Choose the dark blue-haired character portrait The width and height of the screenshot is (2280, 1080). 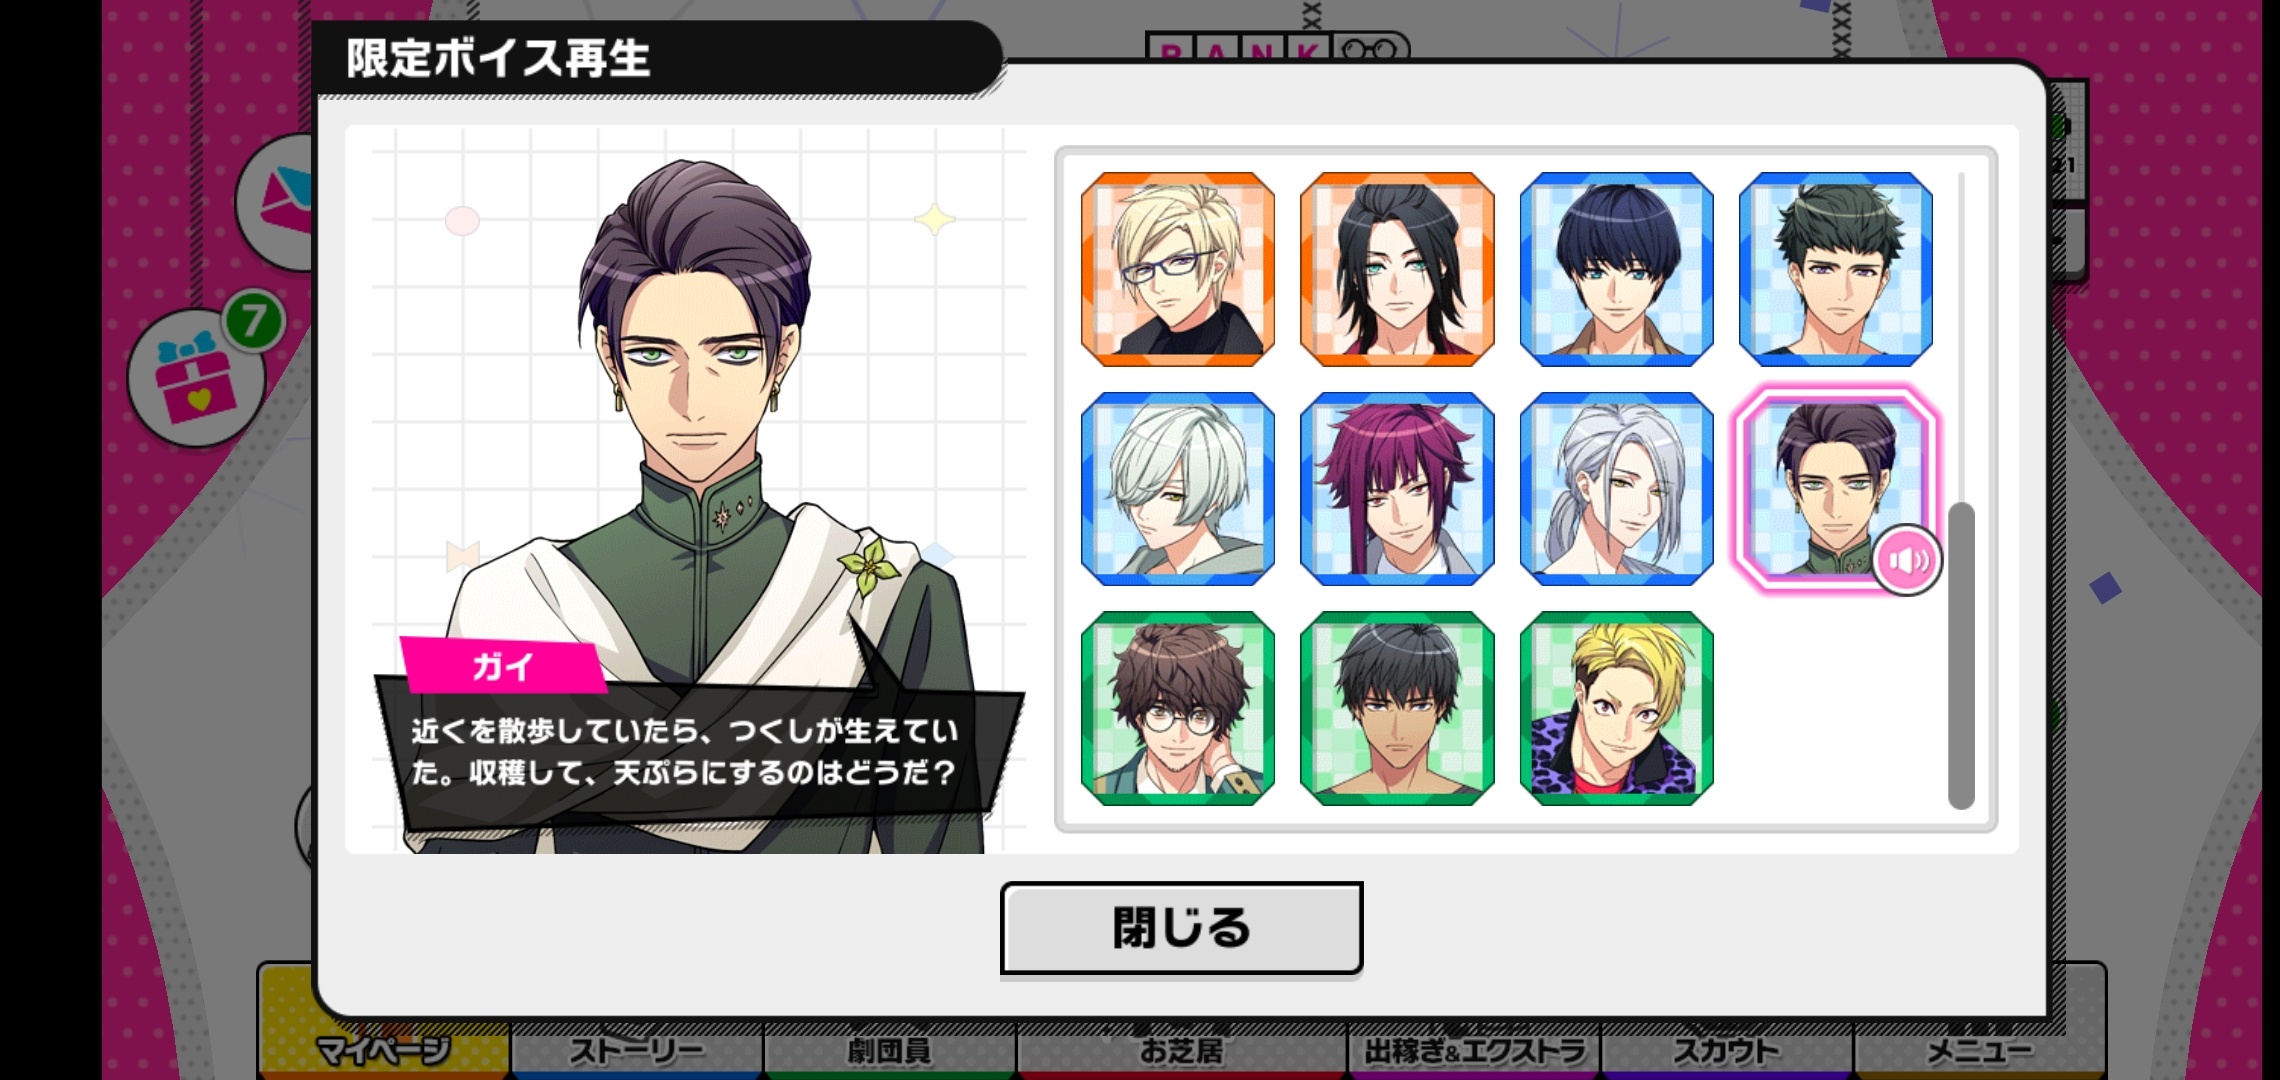tap(1616, 269)
